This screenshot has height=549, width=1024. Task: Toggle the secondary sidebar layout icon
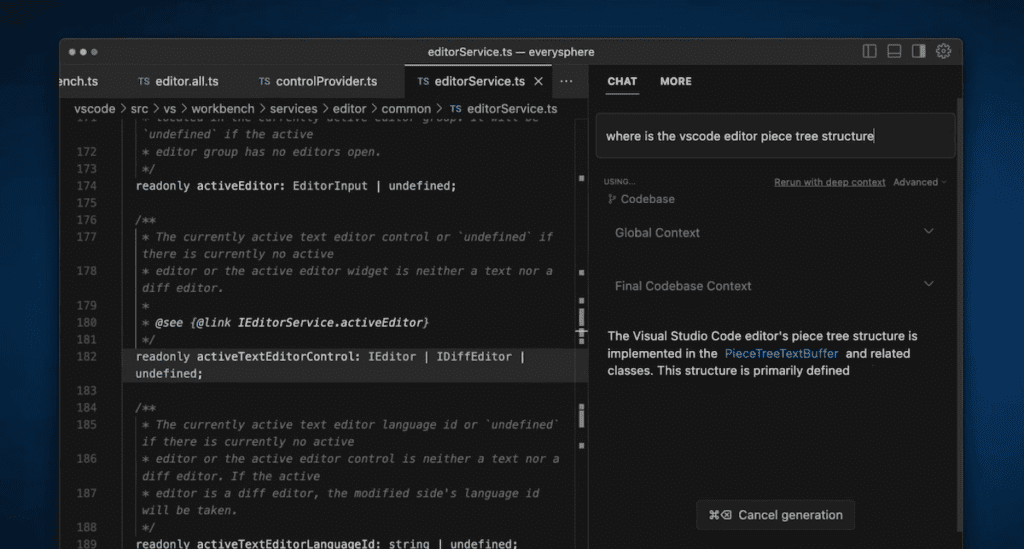point(919,52)
